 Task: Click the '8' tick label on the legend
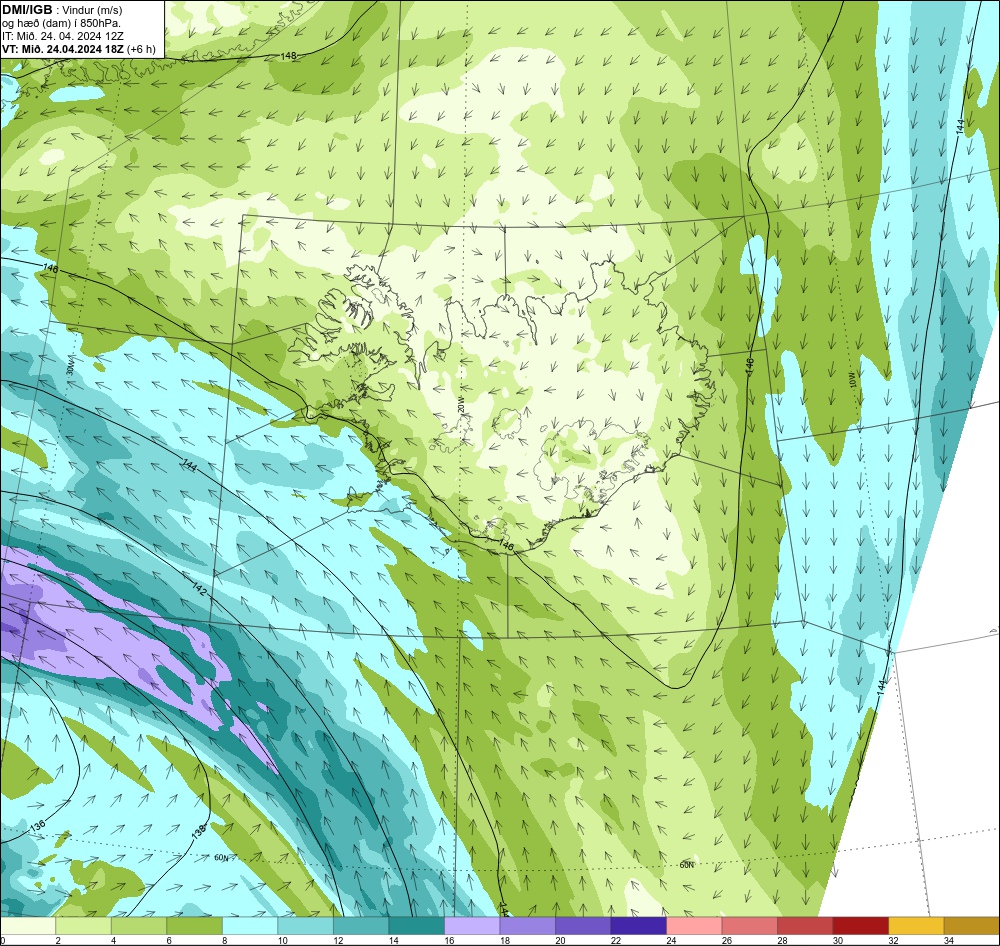point(224,940)
